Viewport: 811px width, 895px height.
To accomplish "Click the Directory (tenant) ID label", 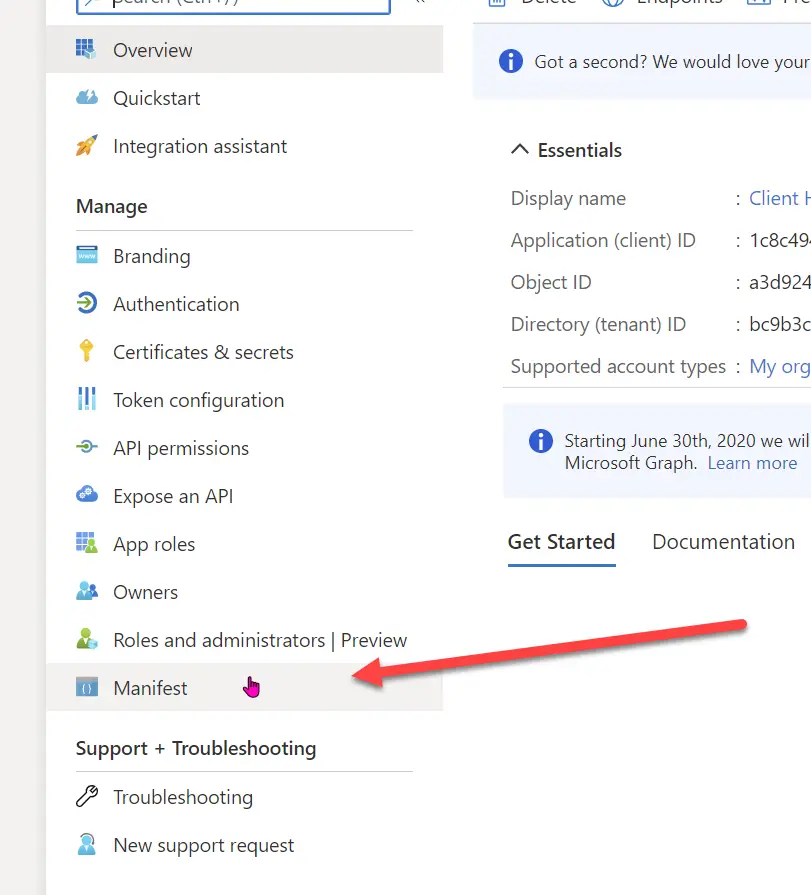I will tap(598, 324).
